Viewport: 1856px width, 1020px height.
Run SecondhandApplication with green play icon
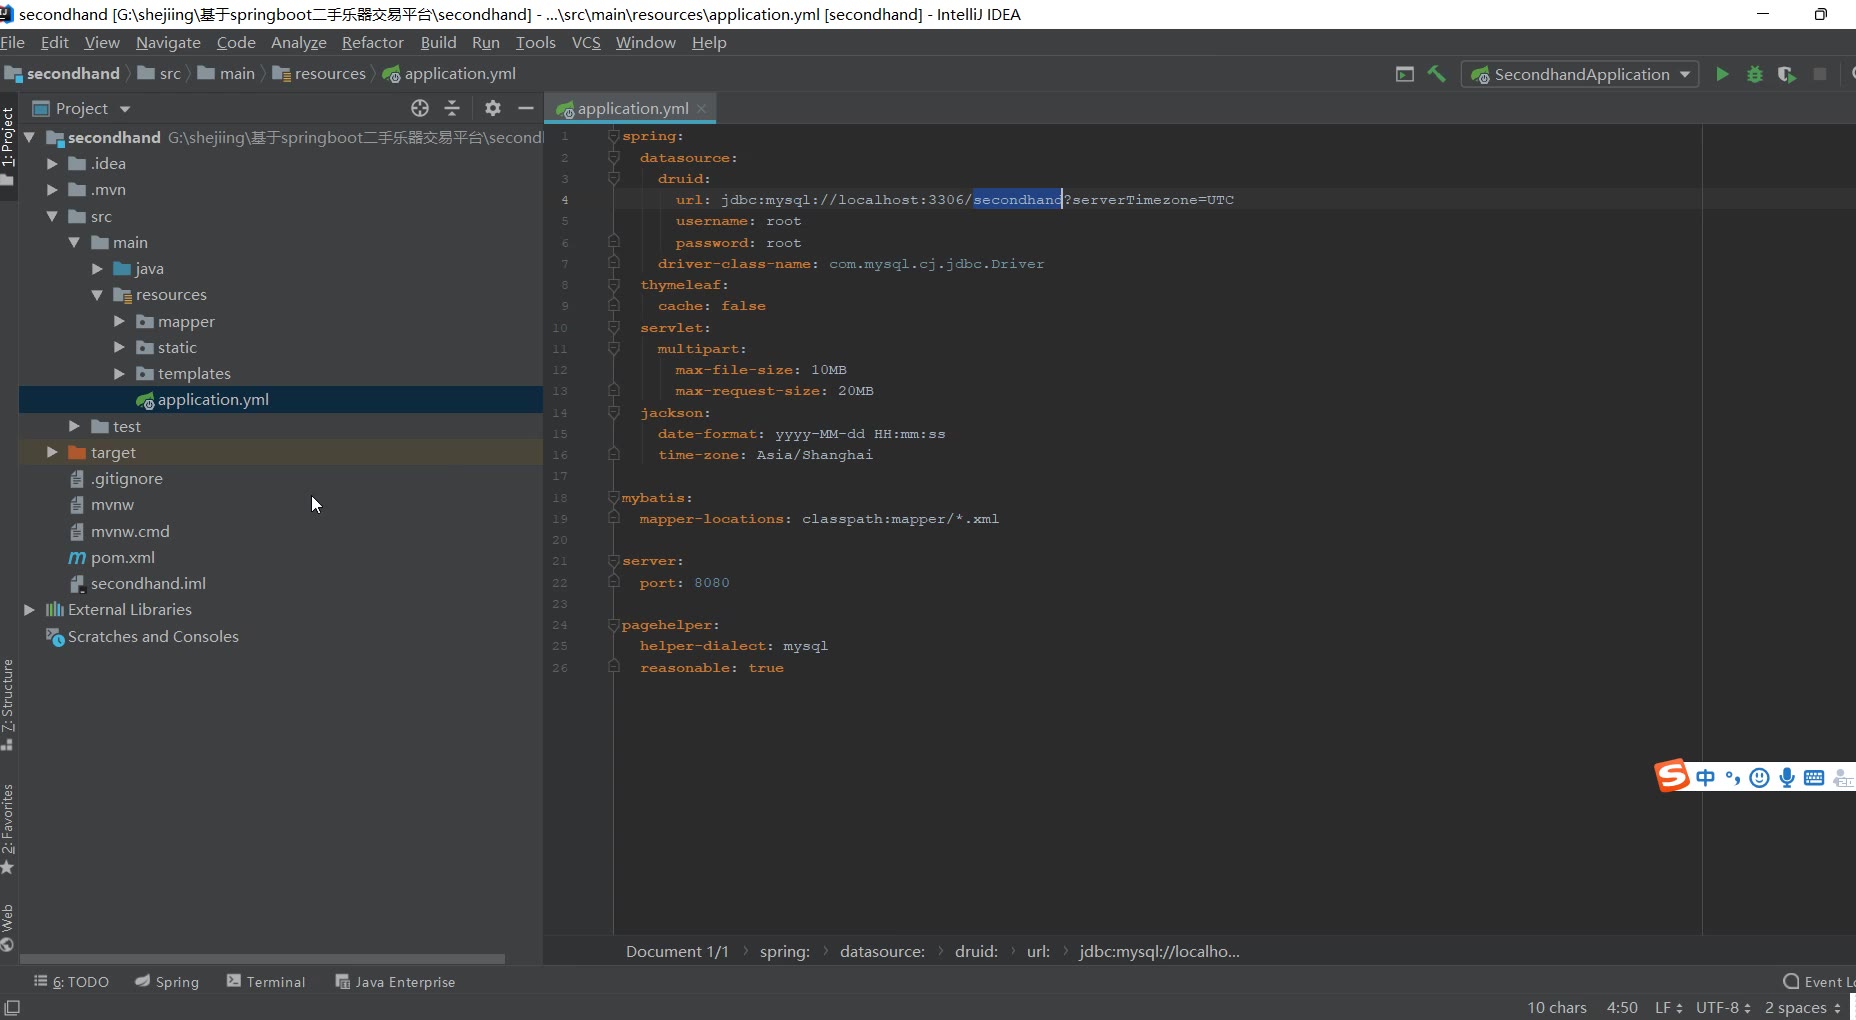tap(1722, 74)
